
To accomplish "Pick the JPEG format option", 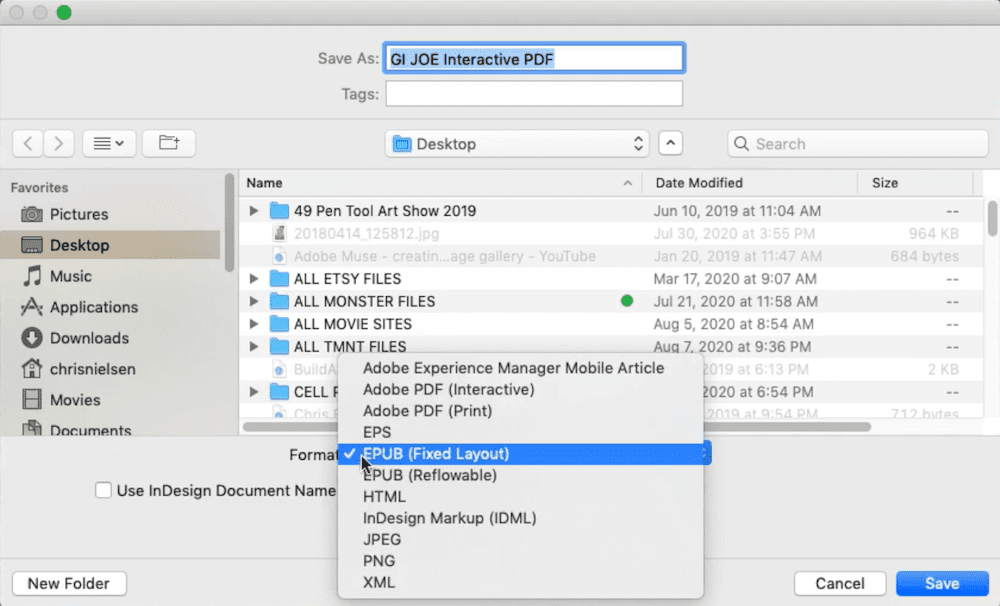I will [384, 539].
